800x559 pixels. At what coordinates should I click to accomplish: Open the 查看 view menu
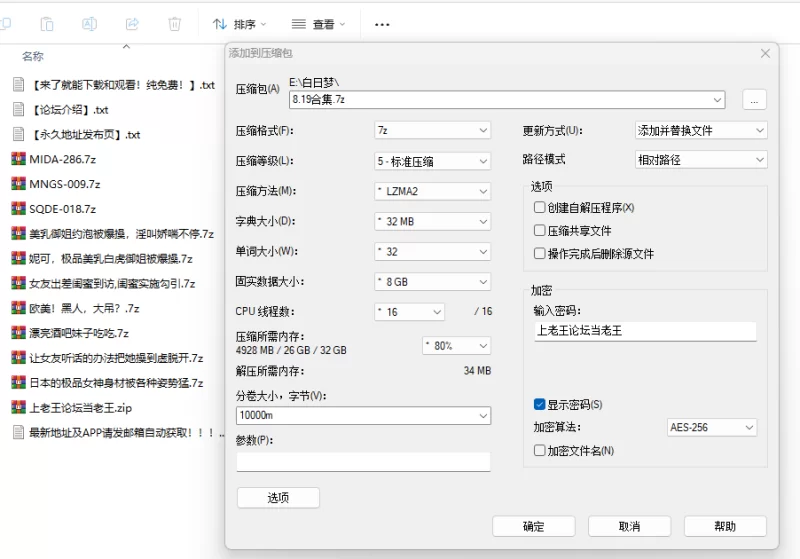[x=318, y=24]
